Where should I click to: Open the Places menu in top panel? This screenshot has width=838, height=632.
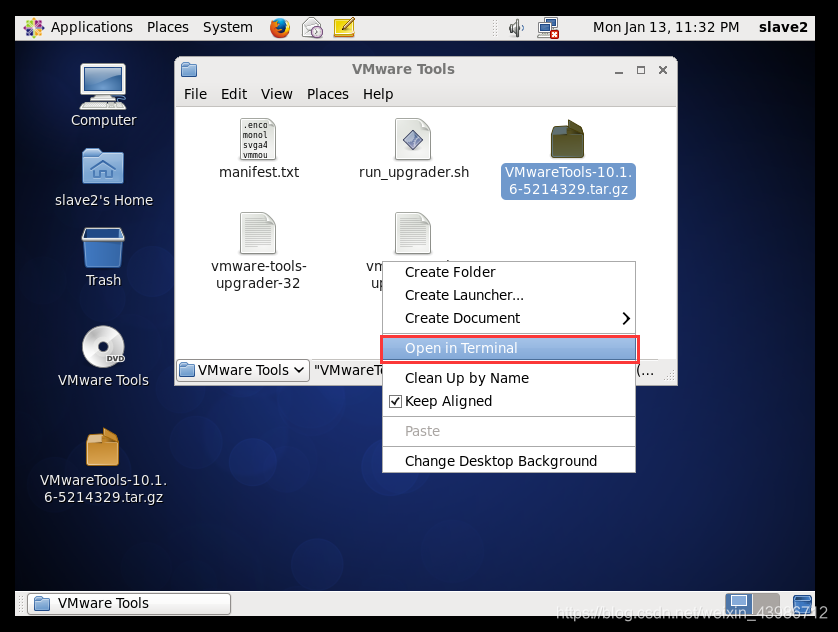pyautogui.click(x=168, y=28)
